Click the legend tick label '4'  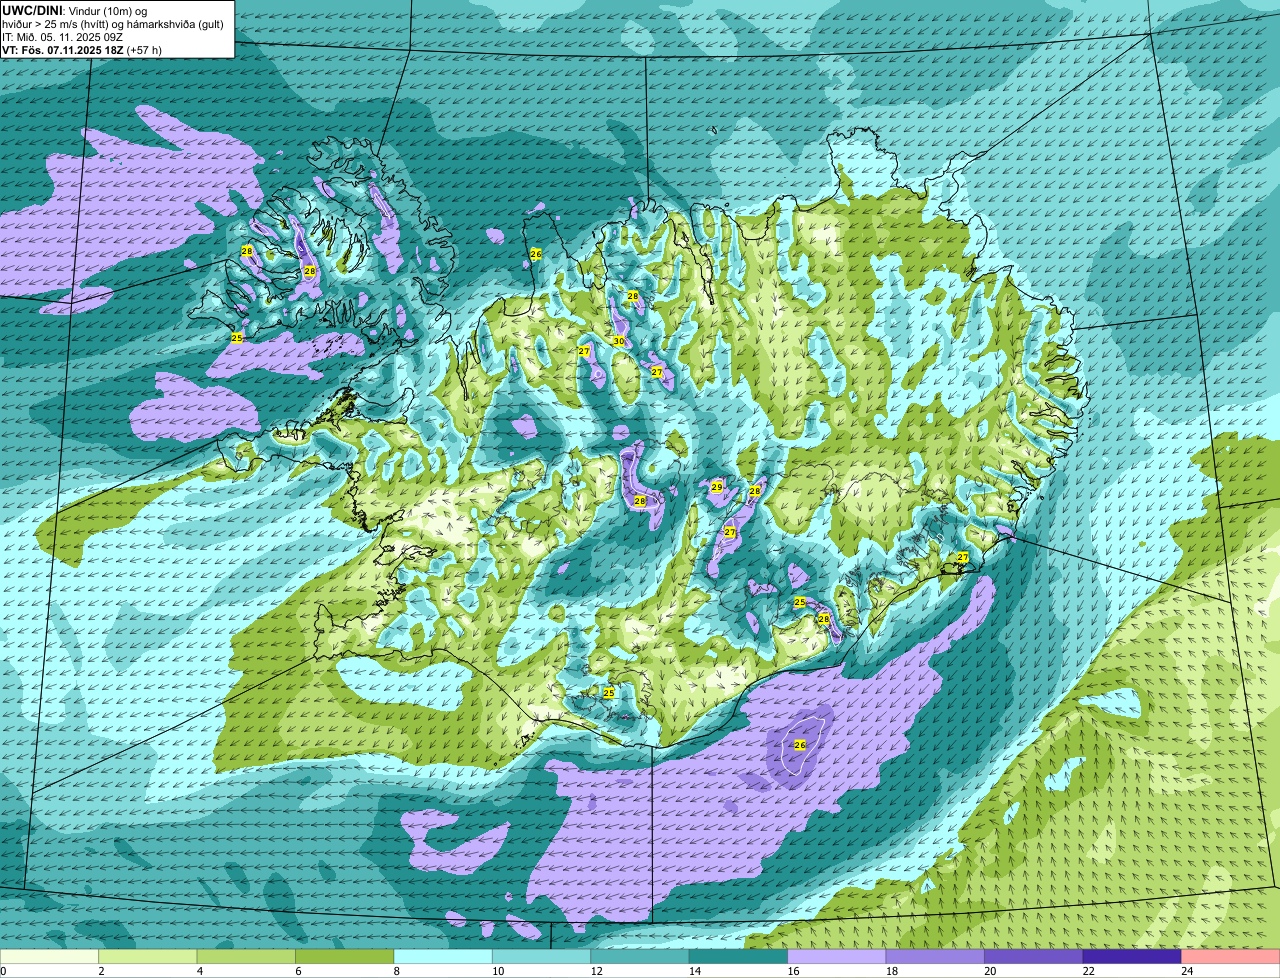198,970
